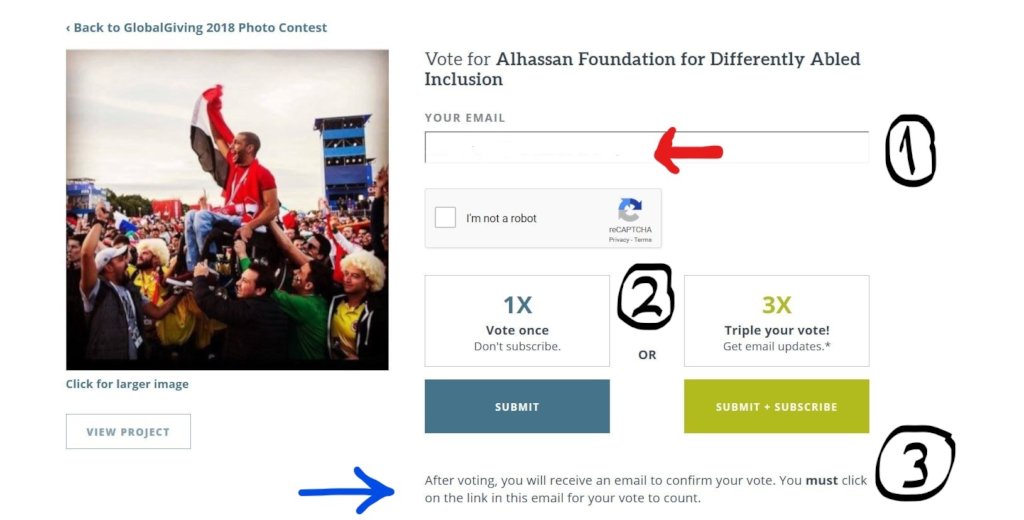Click the hand-drawn circled number 1
Image resolution: width=1024 pixels, height=520 pixels.
pos(911,151)
